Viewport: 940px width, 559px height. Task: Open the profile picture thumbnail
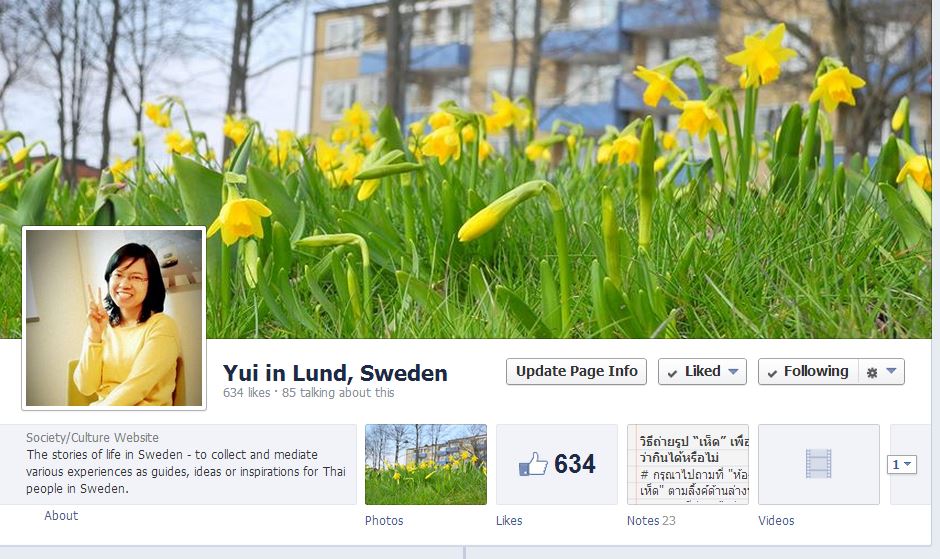(114, 318)
